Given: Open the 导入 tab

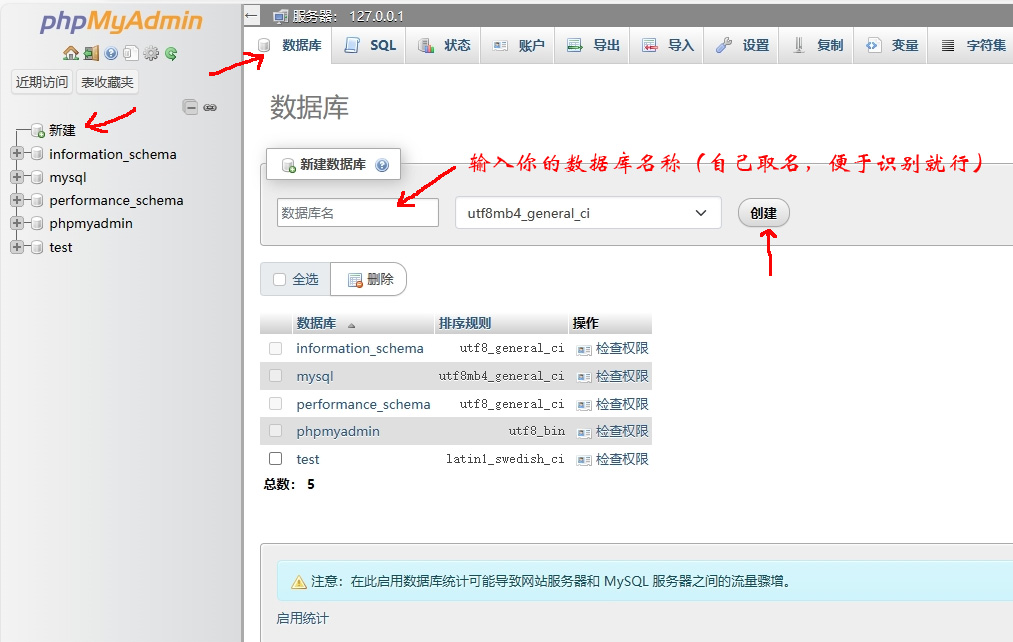Looking at the screenshot, I should pos(667,45).
